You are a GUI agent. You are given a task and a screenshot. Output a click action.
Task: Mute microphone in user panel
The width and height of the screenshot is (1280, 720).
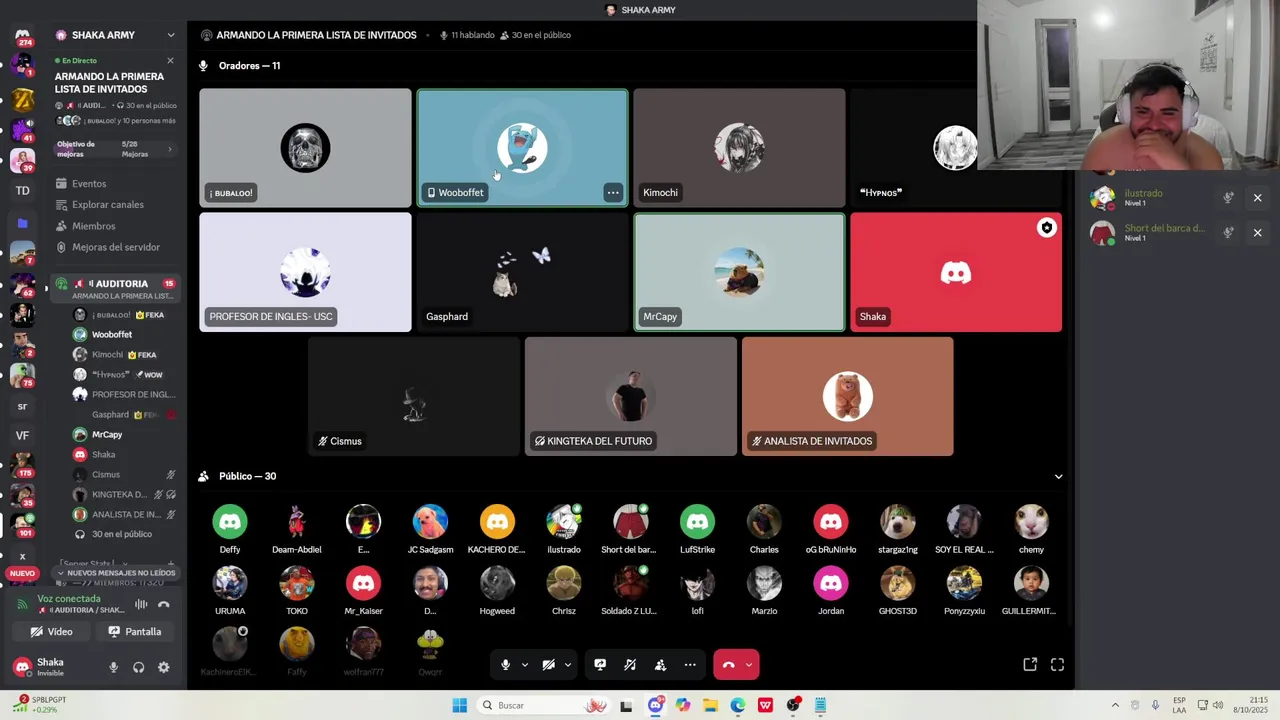[x=113, y=667]
